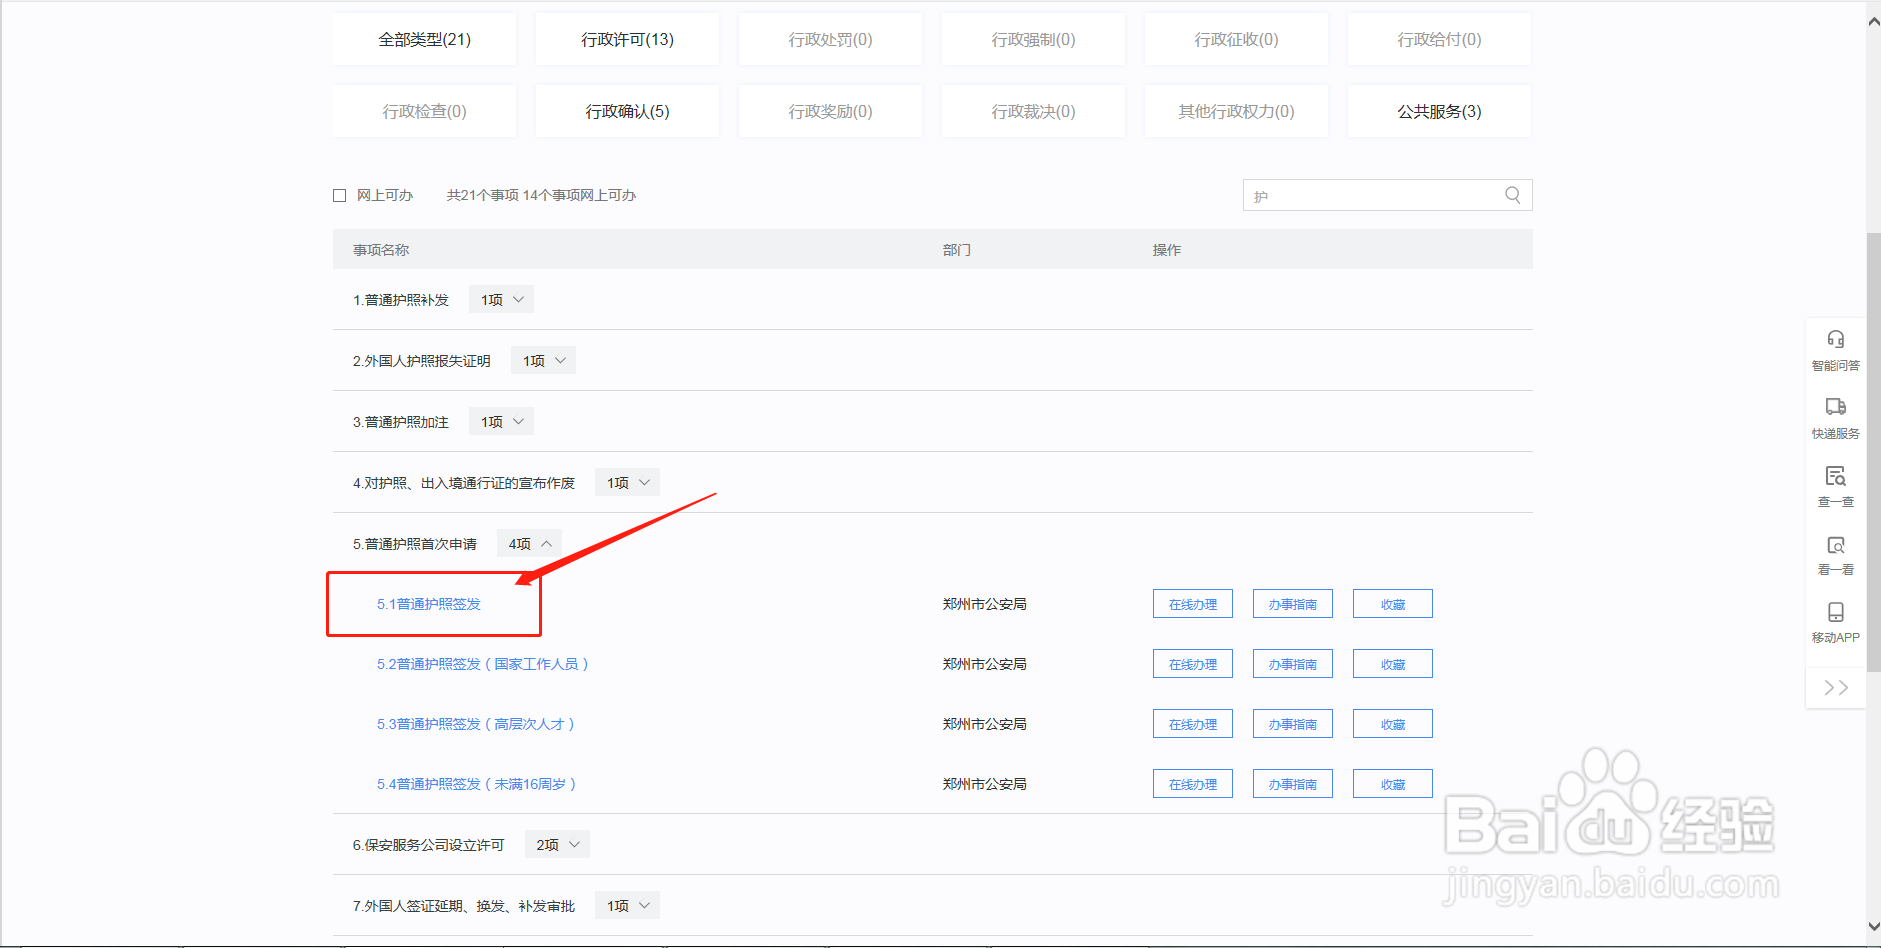The height and width of the screenshot is (948, 1881).
Task: Open the 查一查 lookup tool icon
Action: 1835,487
